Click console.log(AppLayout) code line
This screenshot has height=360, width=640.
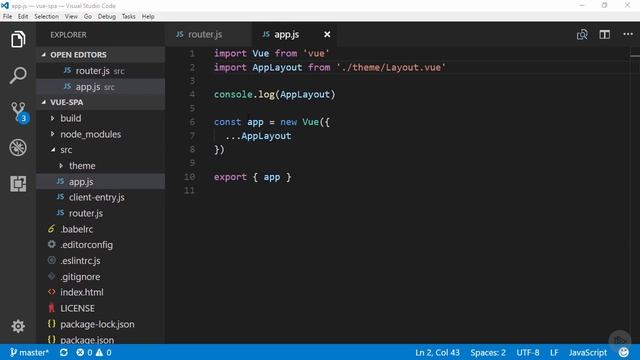(275, 95)
